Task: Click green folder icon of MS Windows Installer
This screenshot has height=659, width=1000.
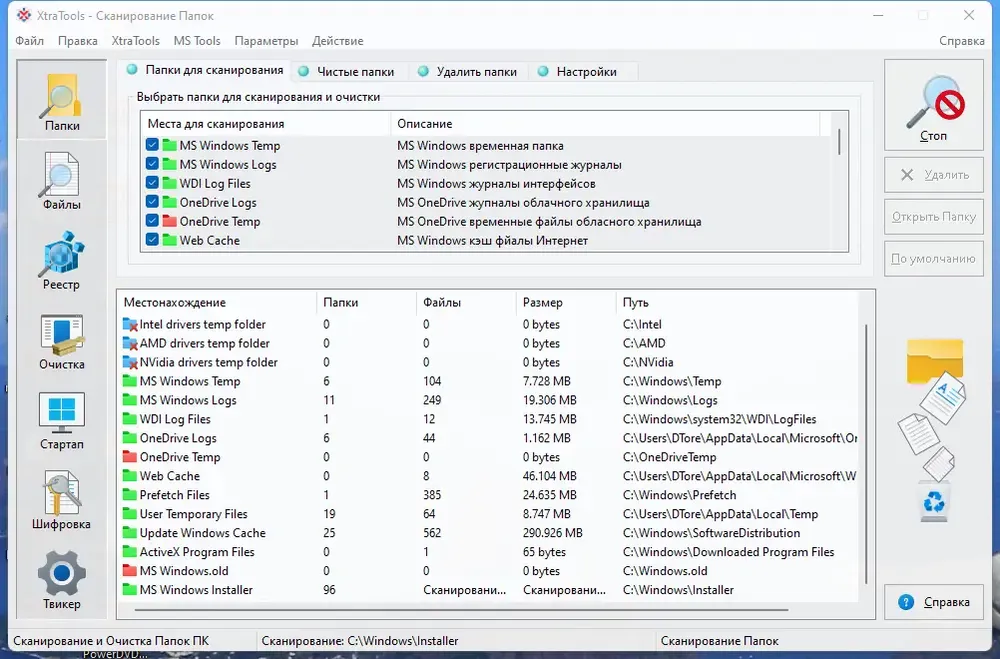Action: click(x=130, y=589)
